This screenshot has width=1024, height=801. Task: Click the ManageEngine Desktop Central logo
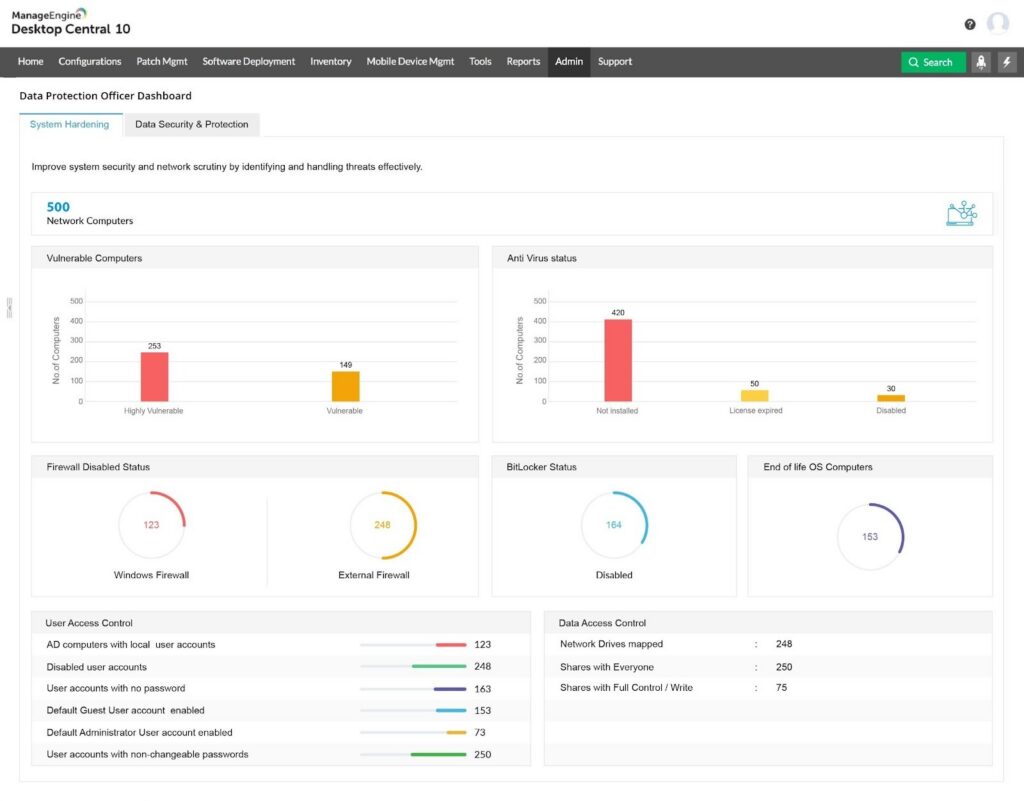click(70, 22)
